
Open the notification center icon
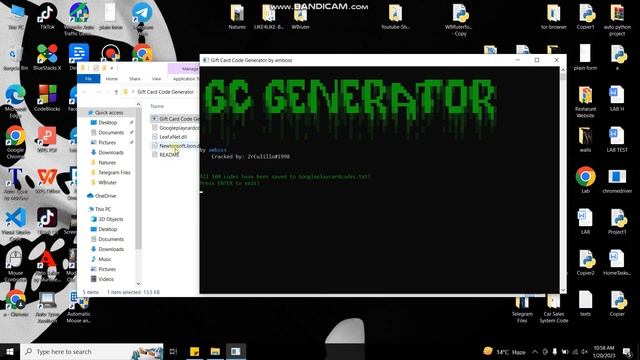click(x=627, y=351)
